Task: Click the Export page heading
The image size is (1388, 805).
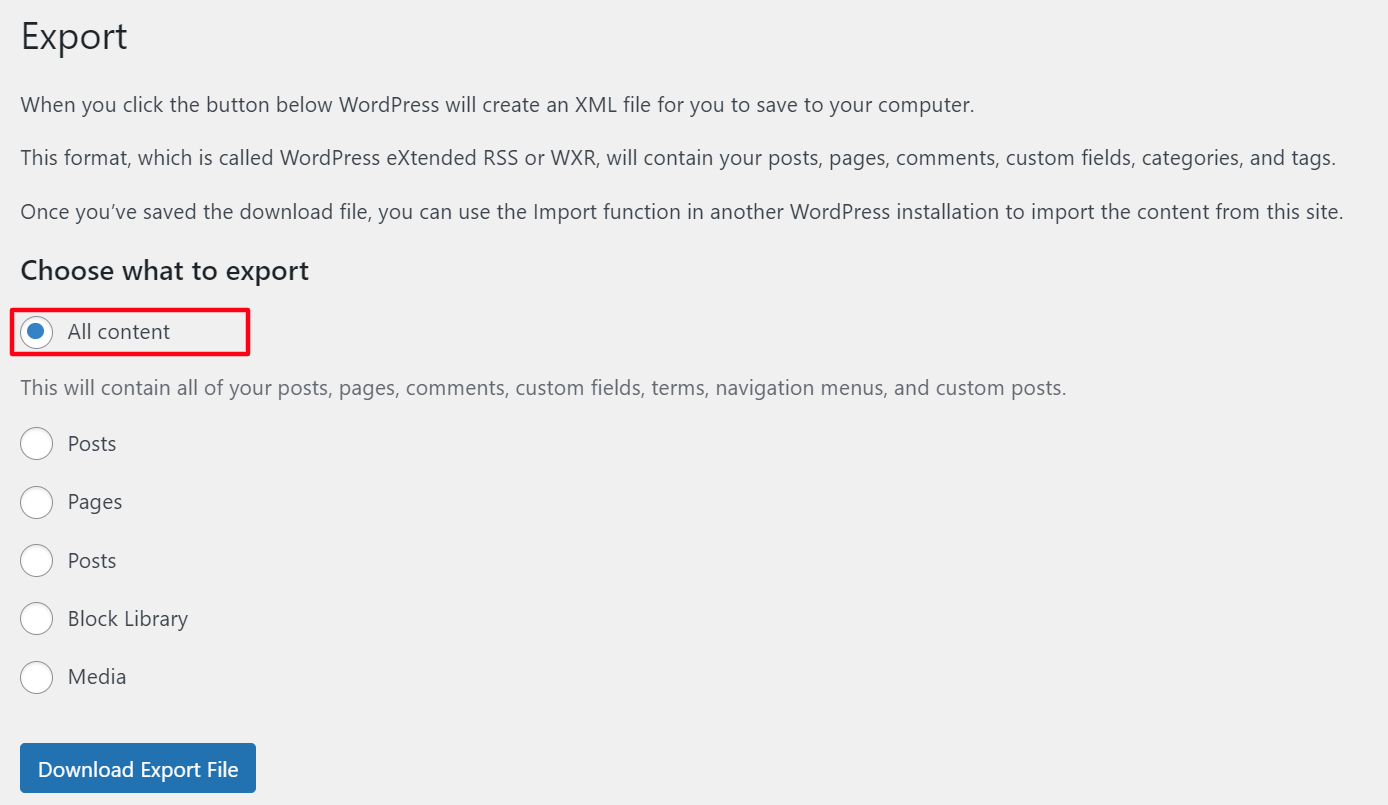Action: (x=74, y=37)
